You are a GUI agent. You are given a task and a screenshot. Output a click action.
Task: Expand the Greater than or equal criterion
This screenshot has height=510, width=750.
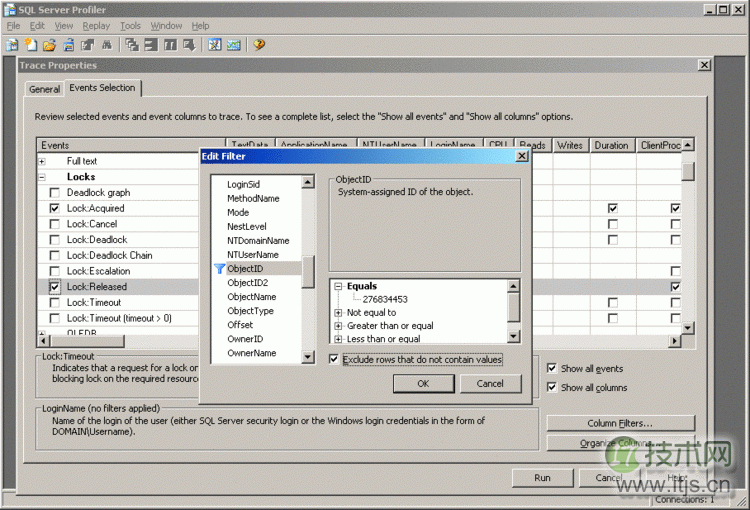pos(338,326)
